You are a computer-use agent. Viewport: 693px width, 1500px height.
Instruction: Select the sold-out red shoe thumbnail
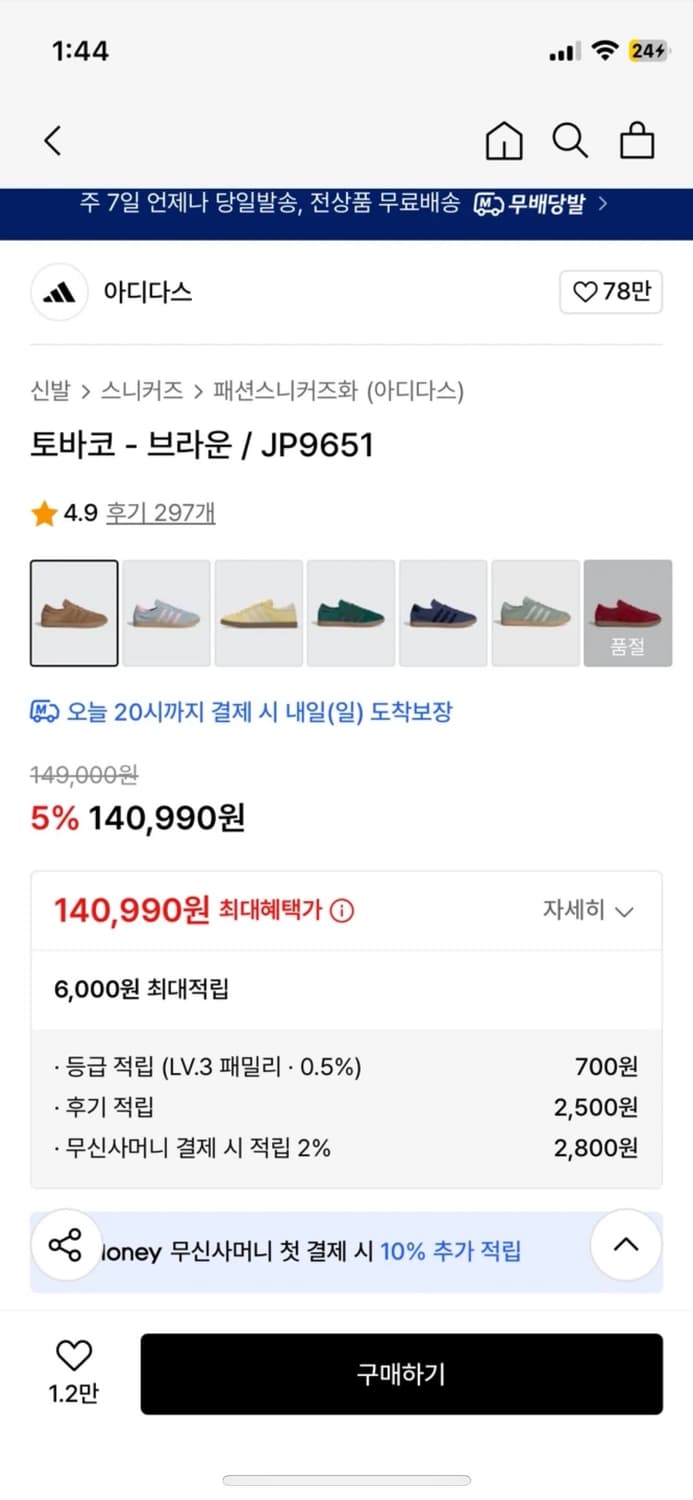[x=628, y=613]
